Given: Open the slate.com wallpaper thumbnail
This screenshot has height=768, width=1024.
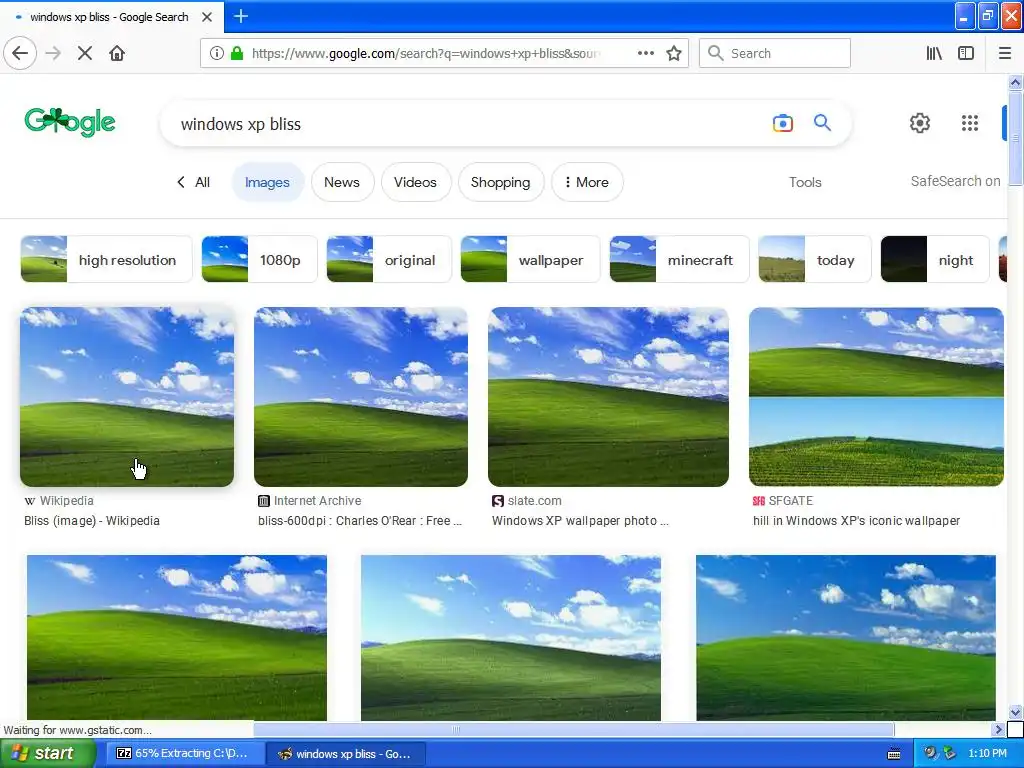Looking at the screenshot, I should [608, 397].
